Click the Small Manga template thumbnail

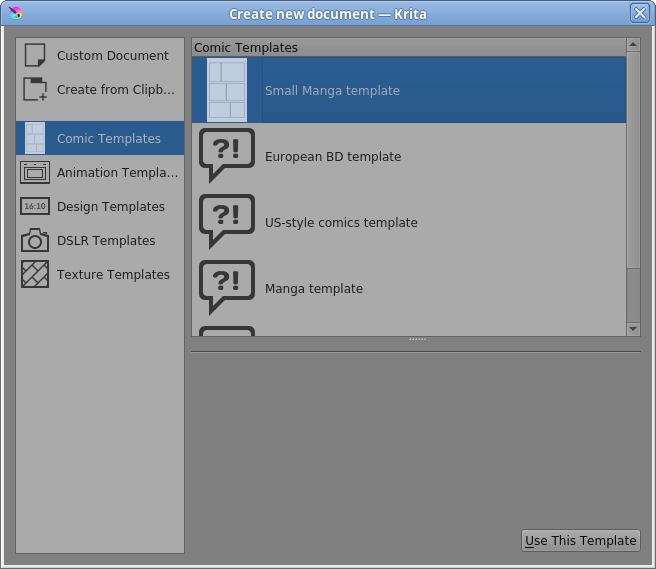(227, 90)
